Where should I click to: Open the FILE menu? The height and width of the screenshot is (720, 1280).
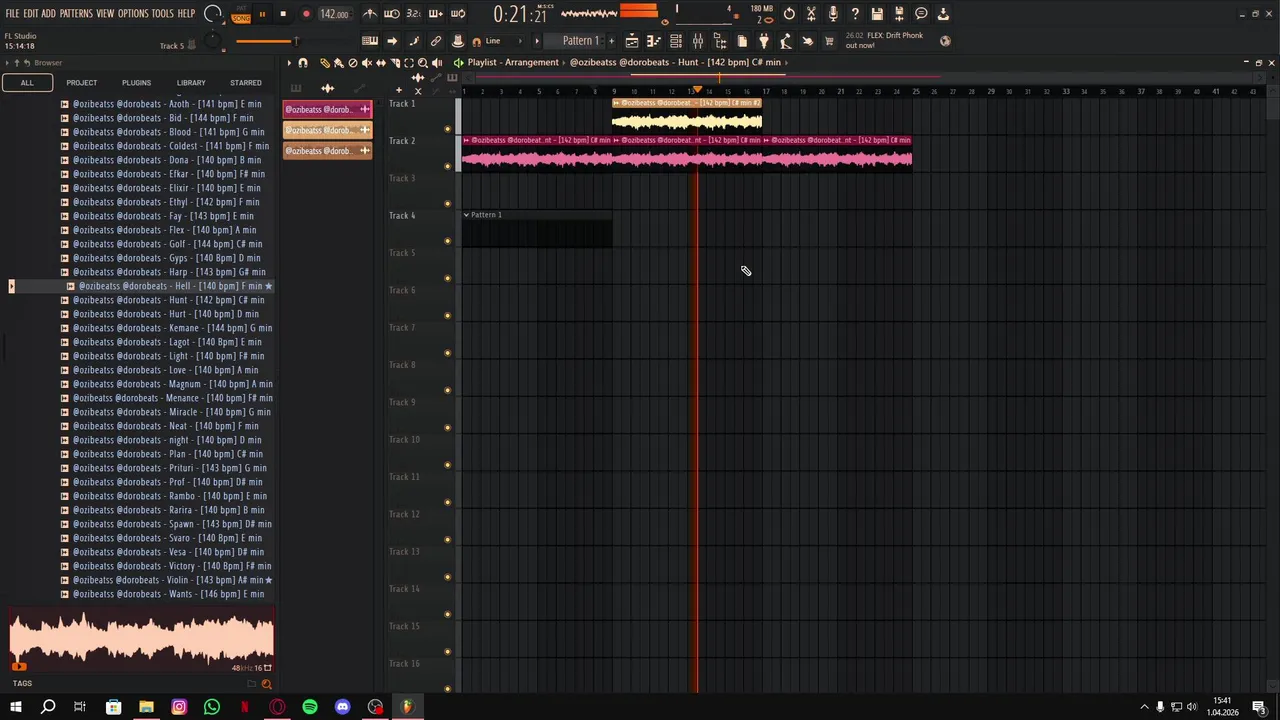(12, 14)
